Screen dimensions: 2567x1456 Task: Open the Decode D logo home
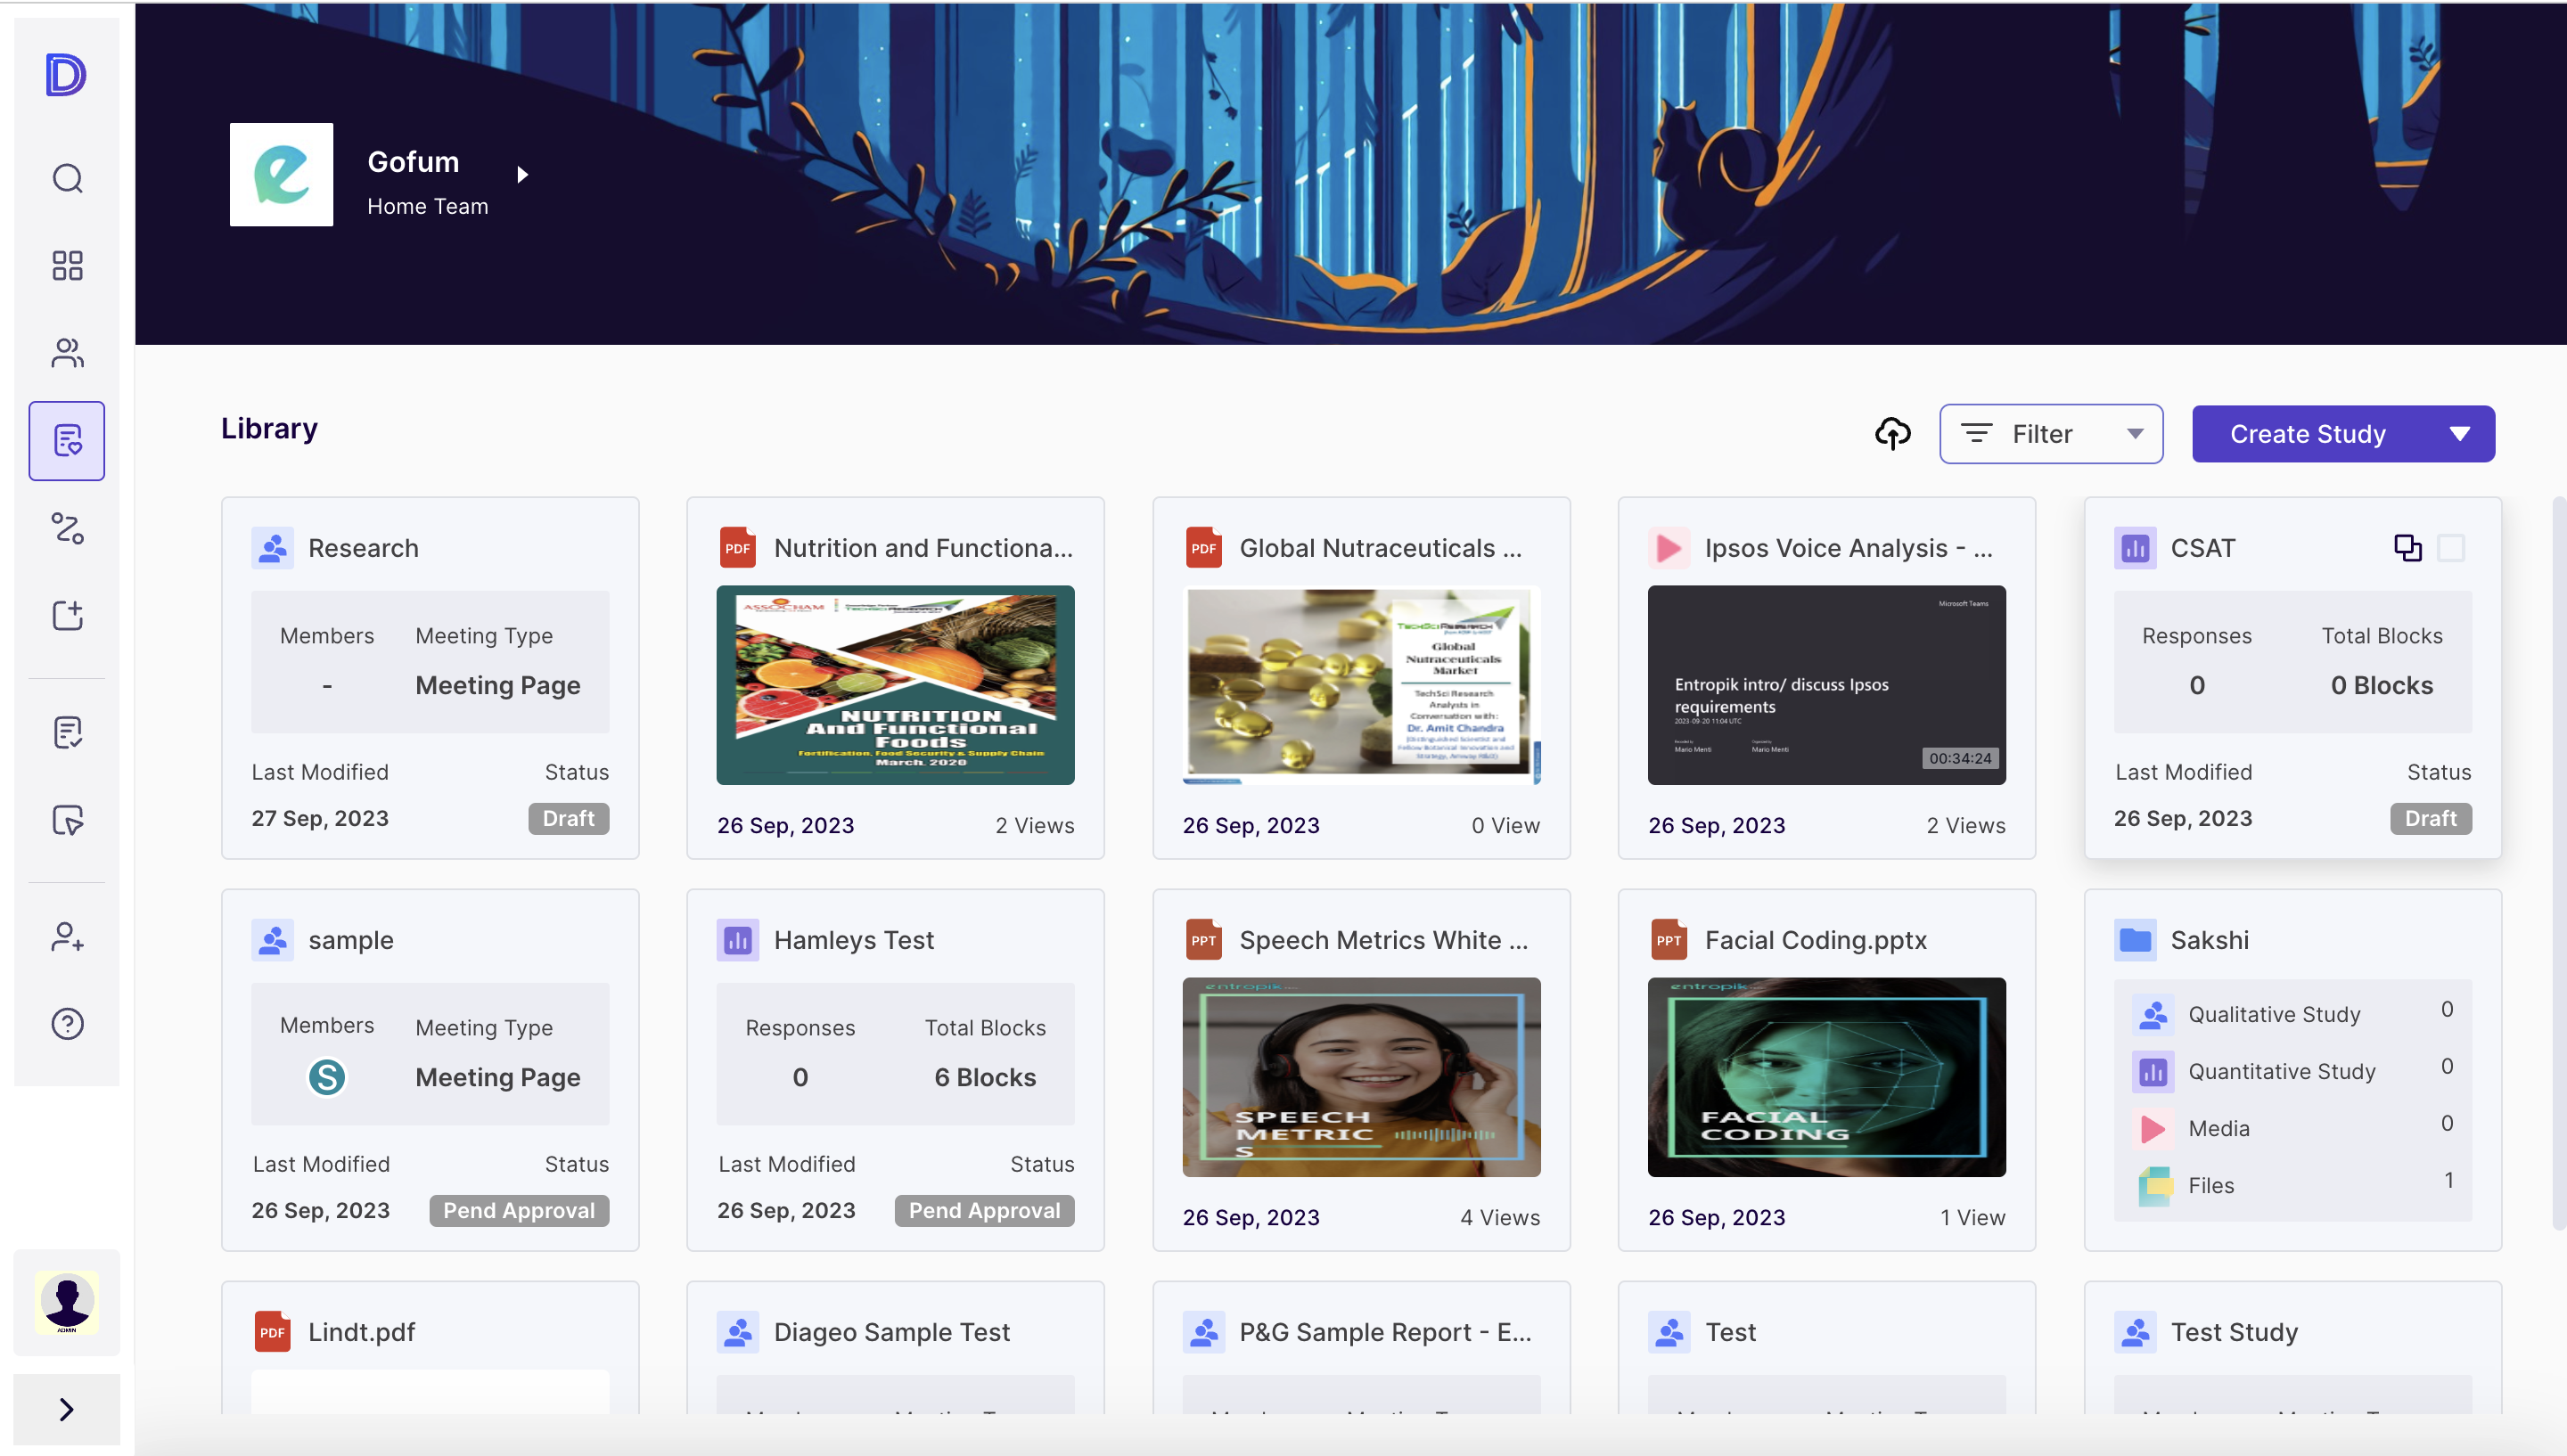[66, 74]
